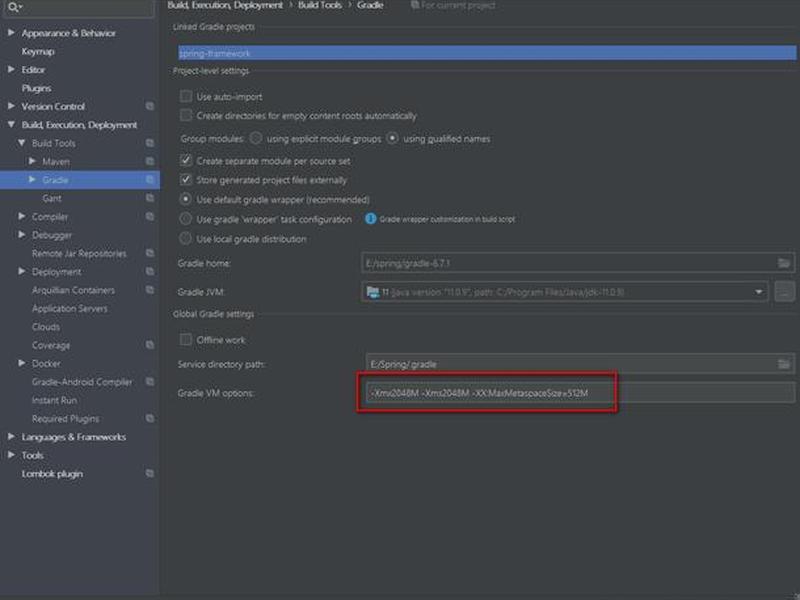Select the spring-framework linked Gradle project
This screenshot has width=800, height=600.
pos(487,53)
